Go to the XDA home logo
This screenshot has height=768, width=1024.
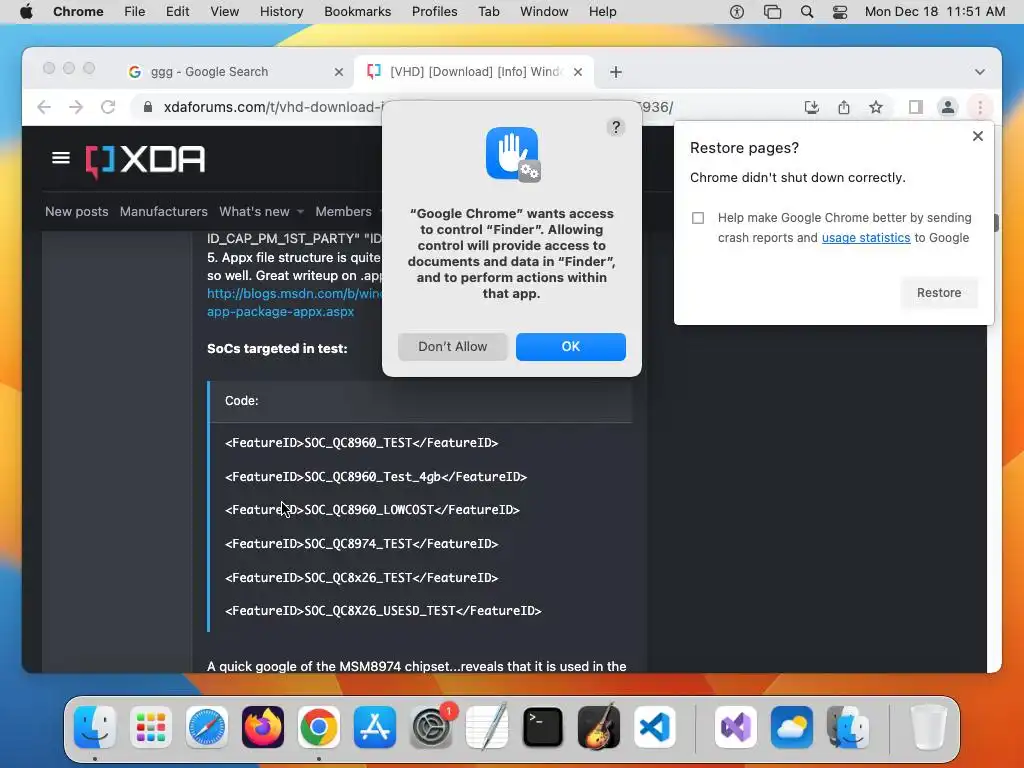(145, 160)
